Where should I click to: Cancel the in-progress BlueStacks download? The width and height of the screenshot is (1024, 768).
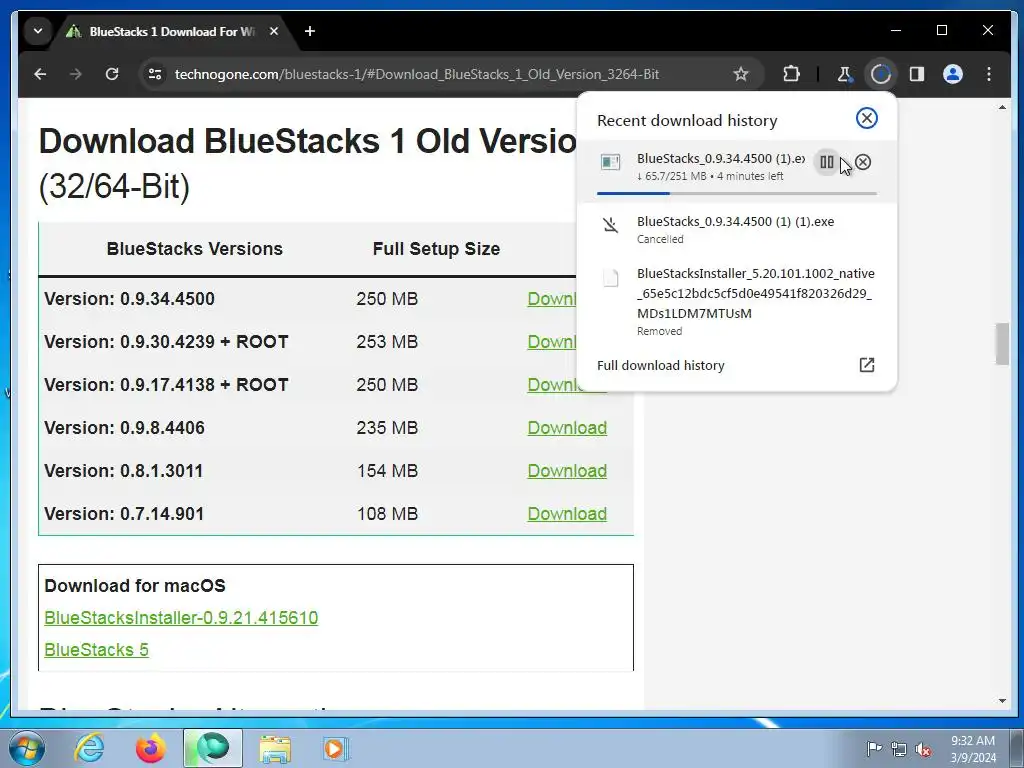click(x=863, y=162)
